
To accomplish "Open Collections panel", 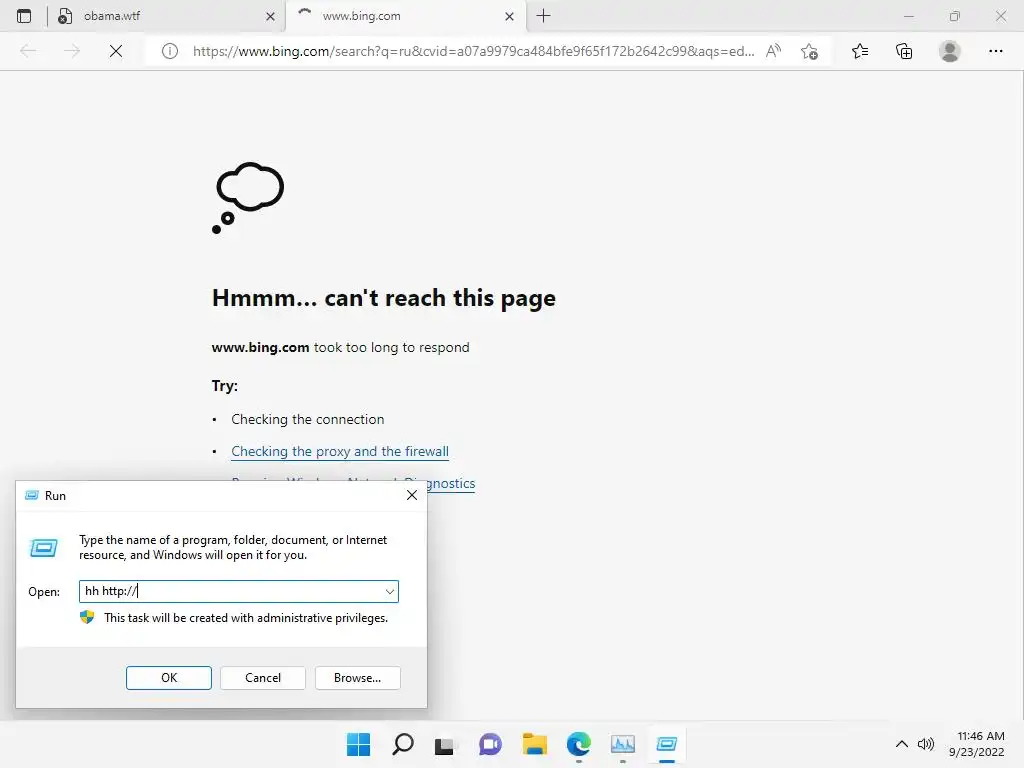I will tap(904, 51).
